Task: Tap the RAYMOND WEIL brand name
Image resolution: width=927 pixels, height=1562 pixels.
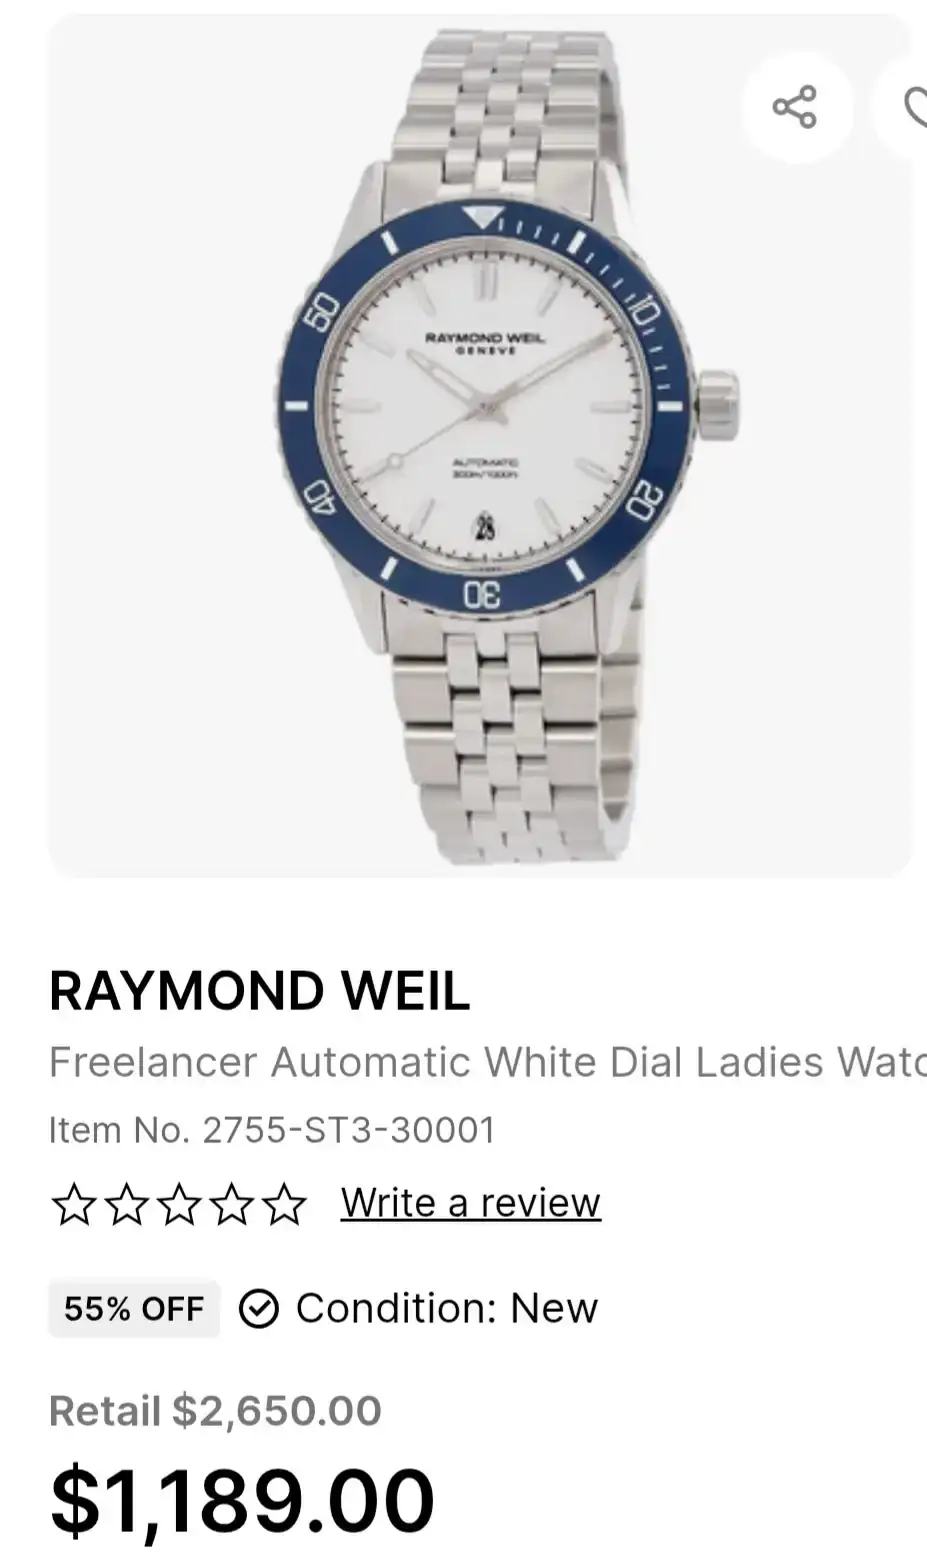Action: 259,992
